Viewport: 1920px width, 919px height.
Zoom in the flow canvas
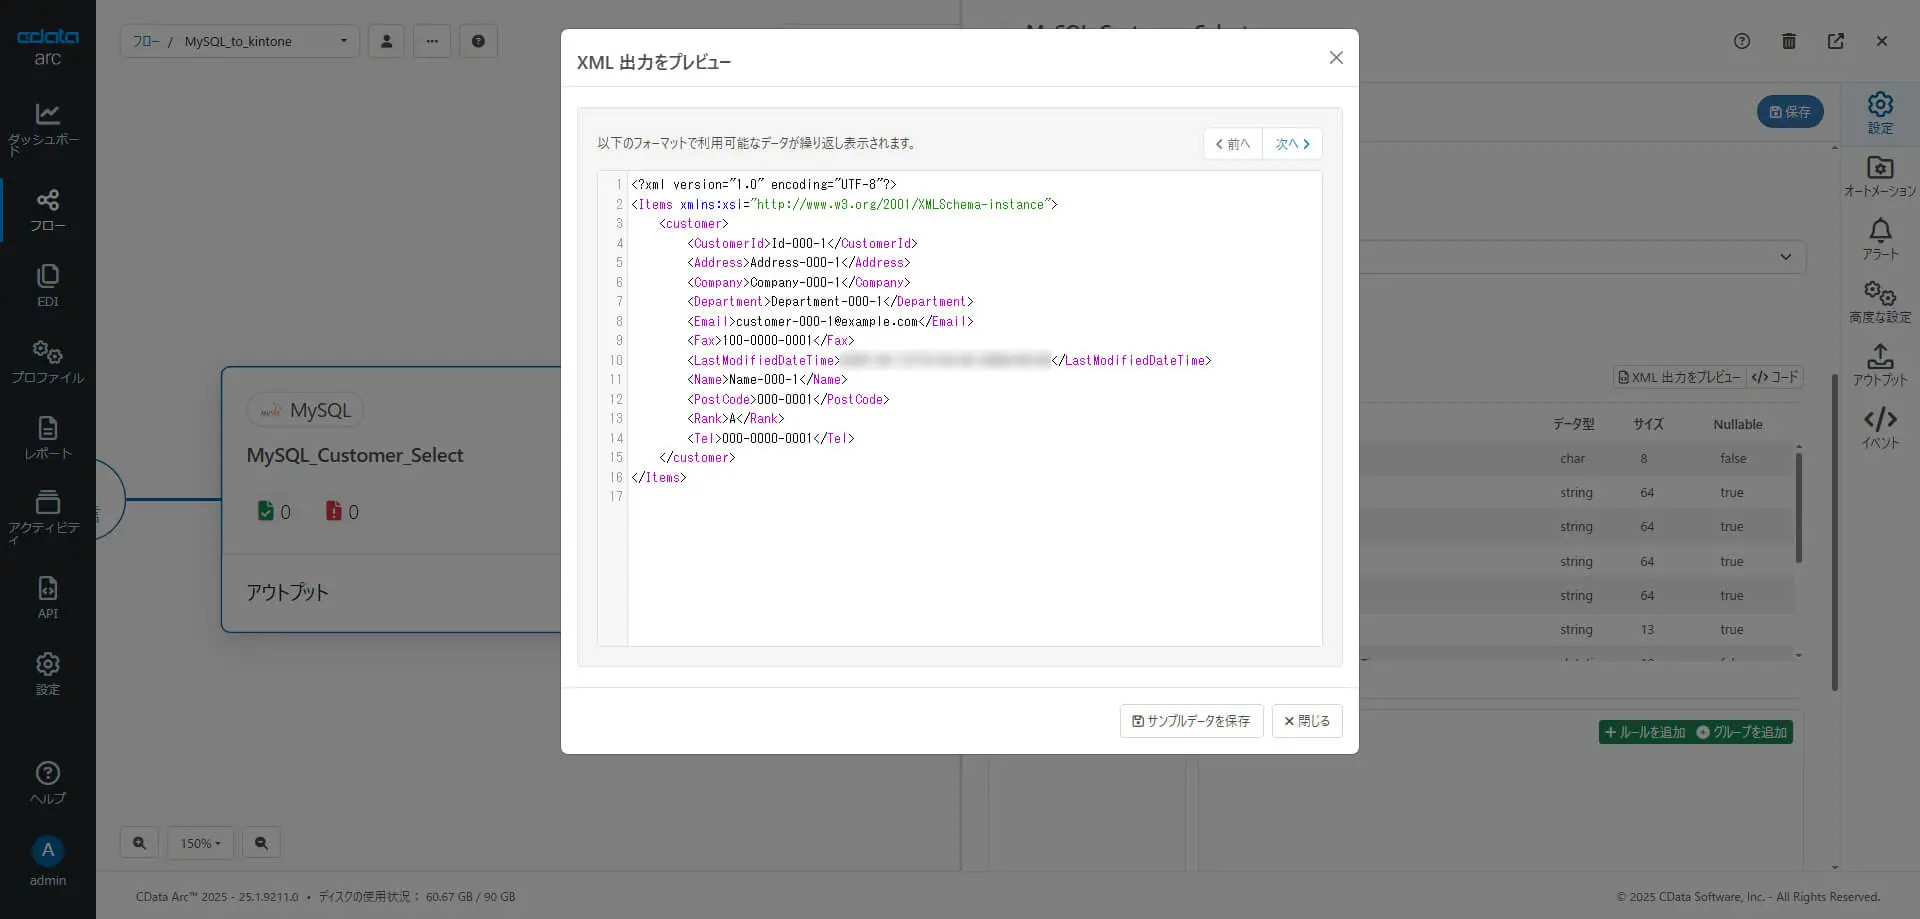(139, 843)
